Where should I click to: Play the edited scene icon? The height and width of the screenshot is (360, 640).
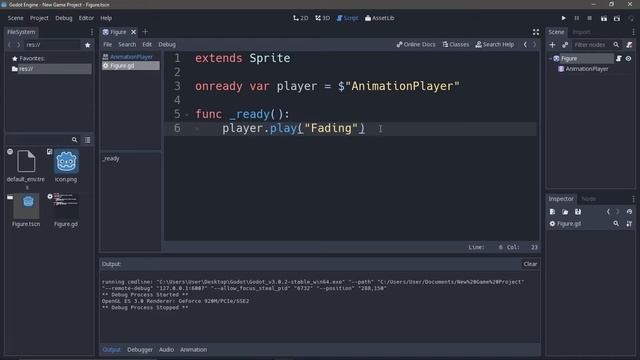tap(604, 18)
